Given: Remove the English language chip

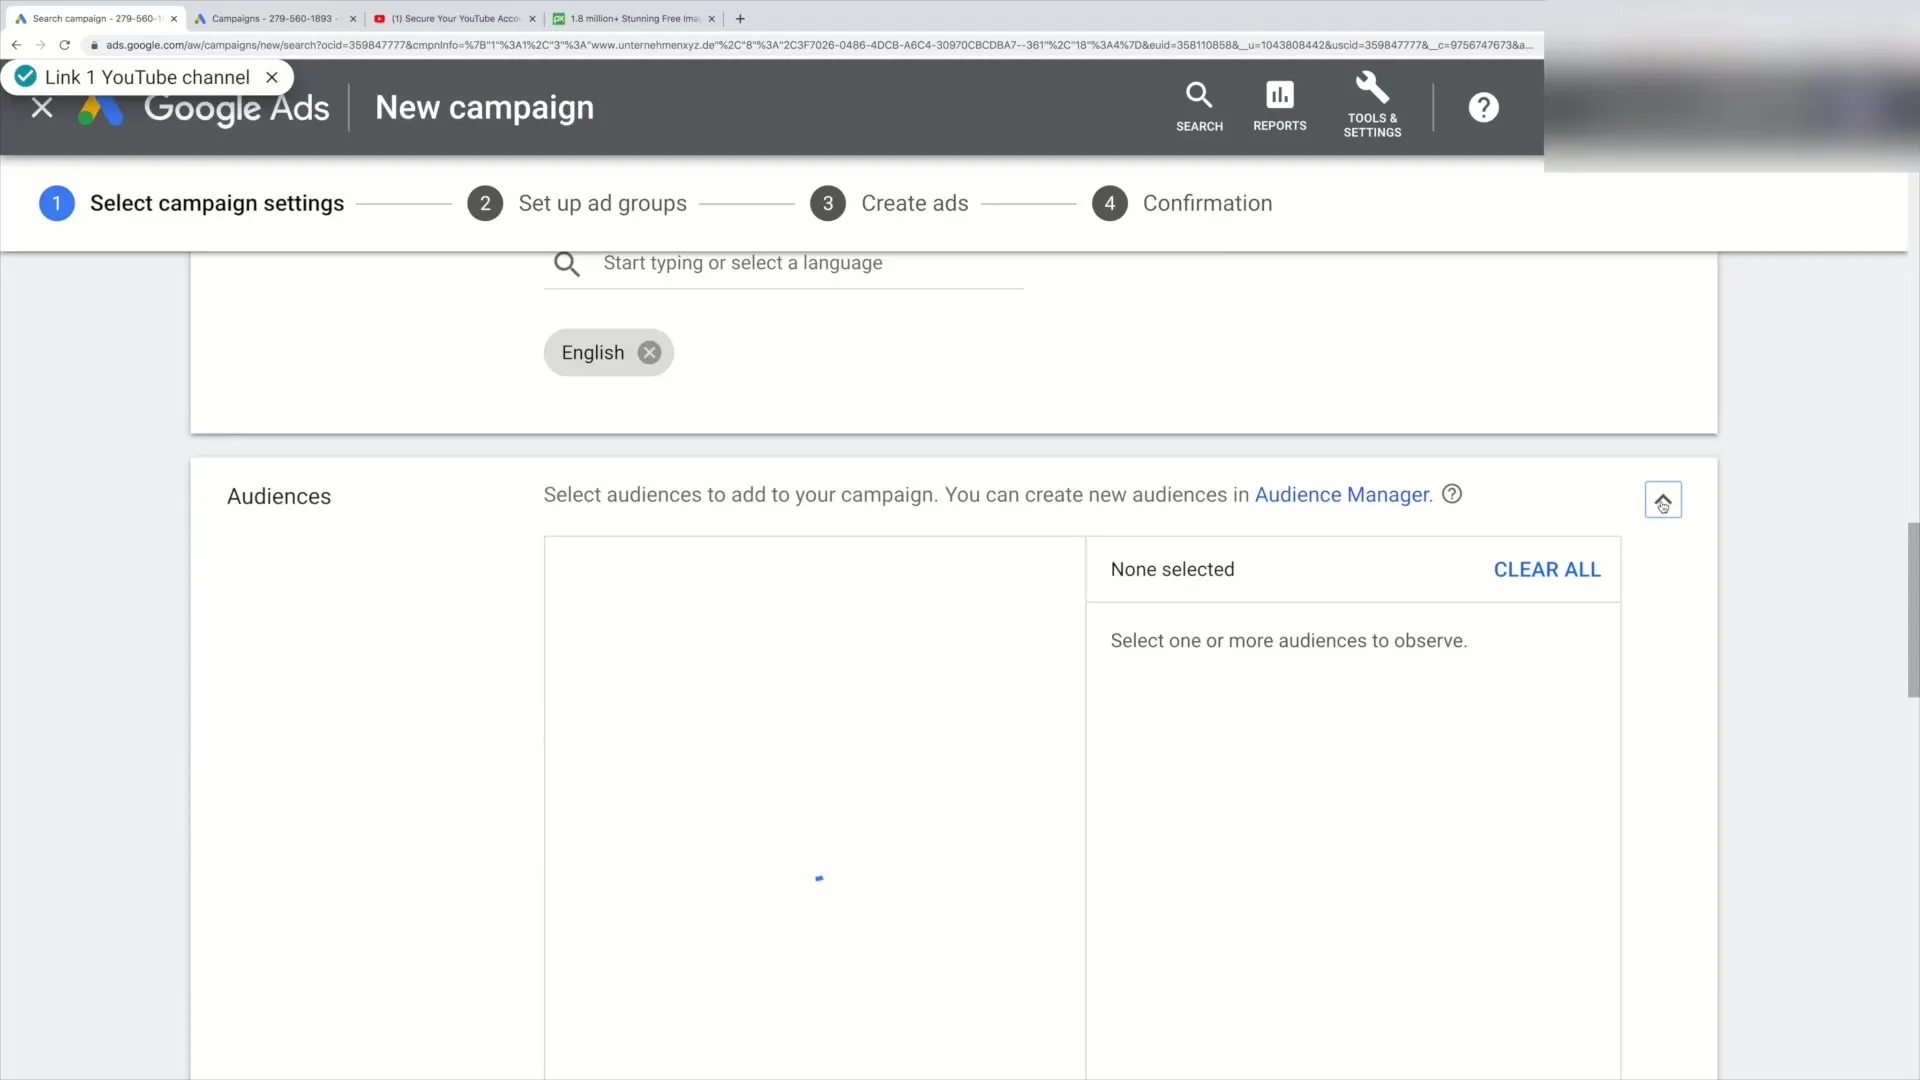Looking at the screenshot, I should [x=649, y=353].
